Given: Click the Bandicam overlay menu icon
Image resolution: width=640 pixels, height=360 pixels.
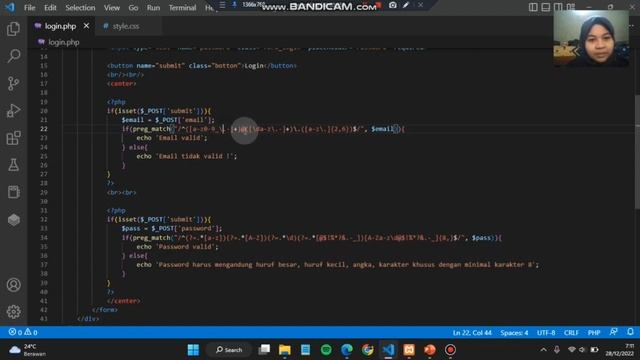Looking at the screenshot, I should click(222, 5).
